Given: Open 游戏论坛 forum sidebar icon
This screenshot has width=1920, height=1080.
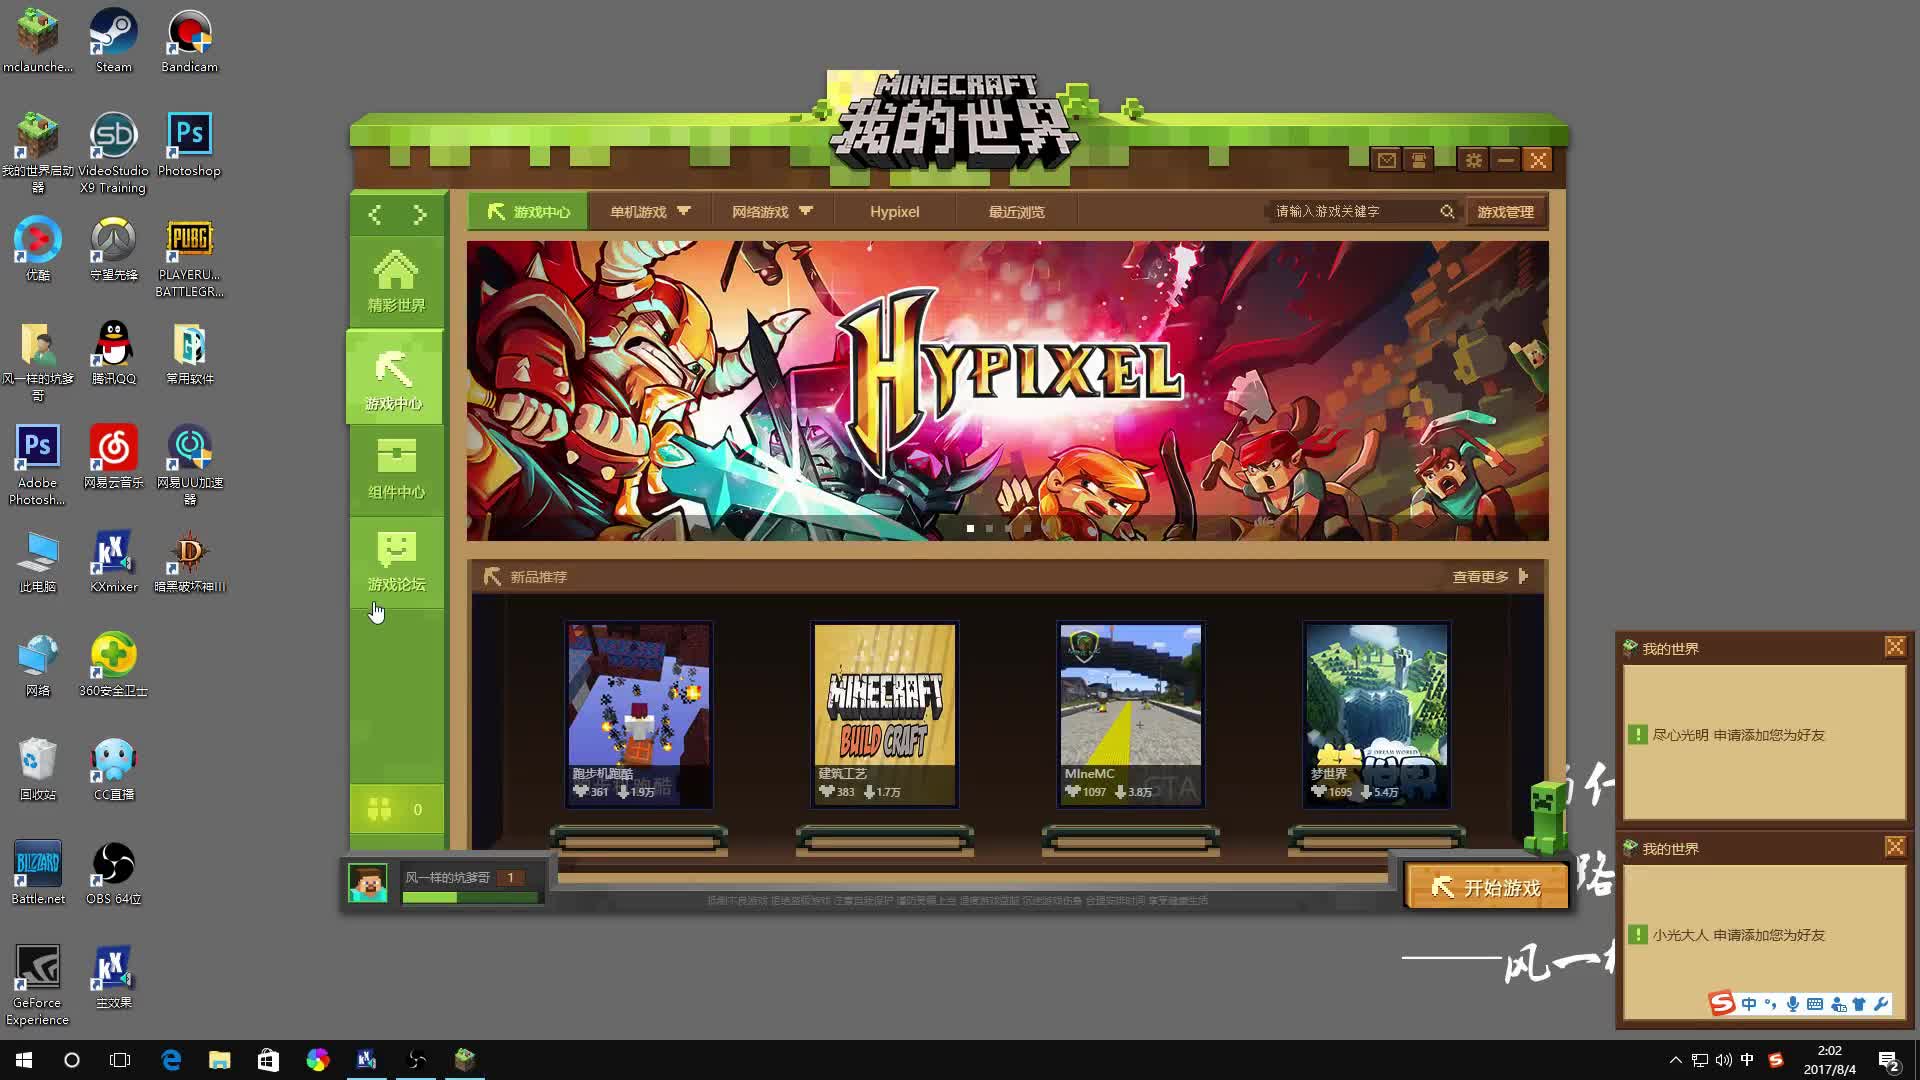Looking at the screenshot, I should pyautogui.click(x=396, y=562).
